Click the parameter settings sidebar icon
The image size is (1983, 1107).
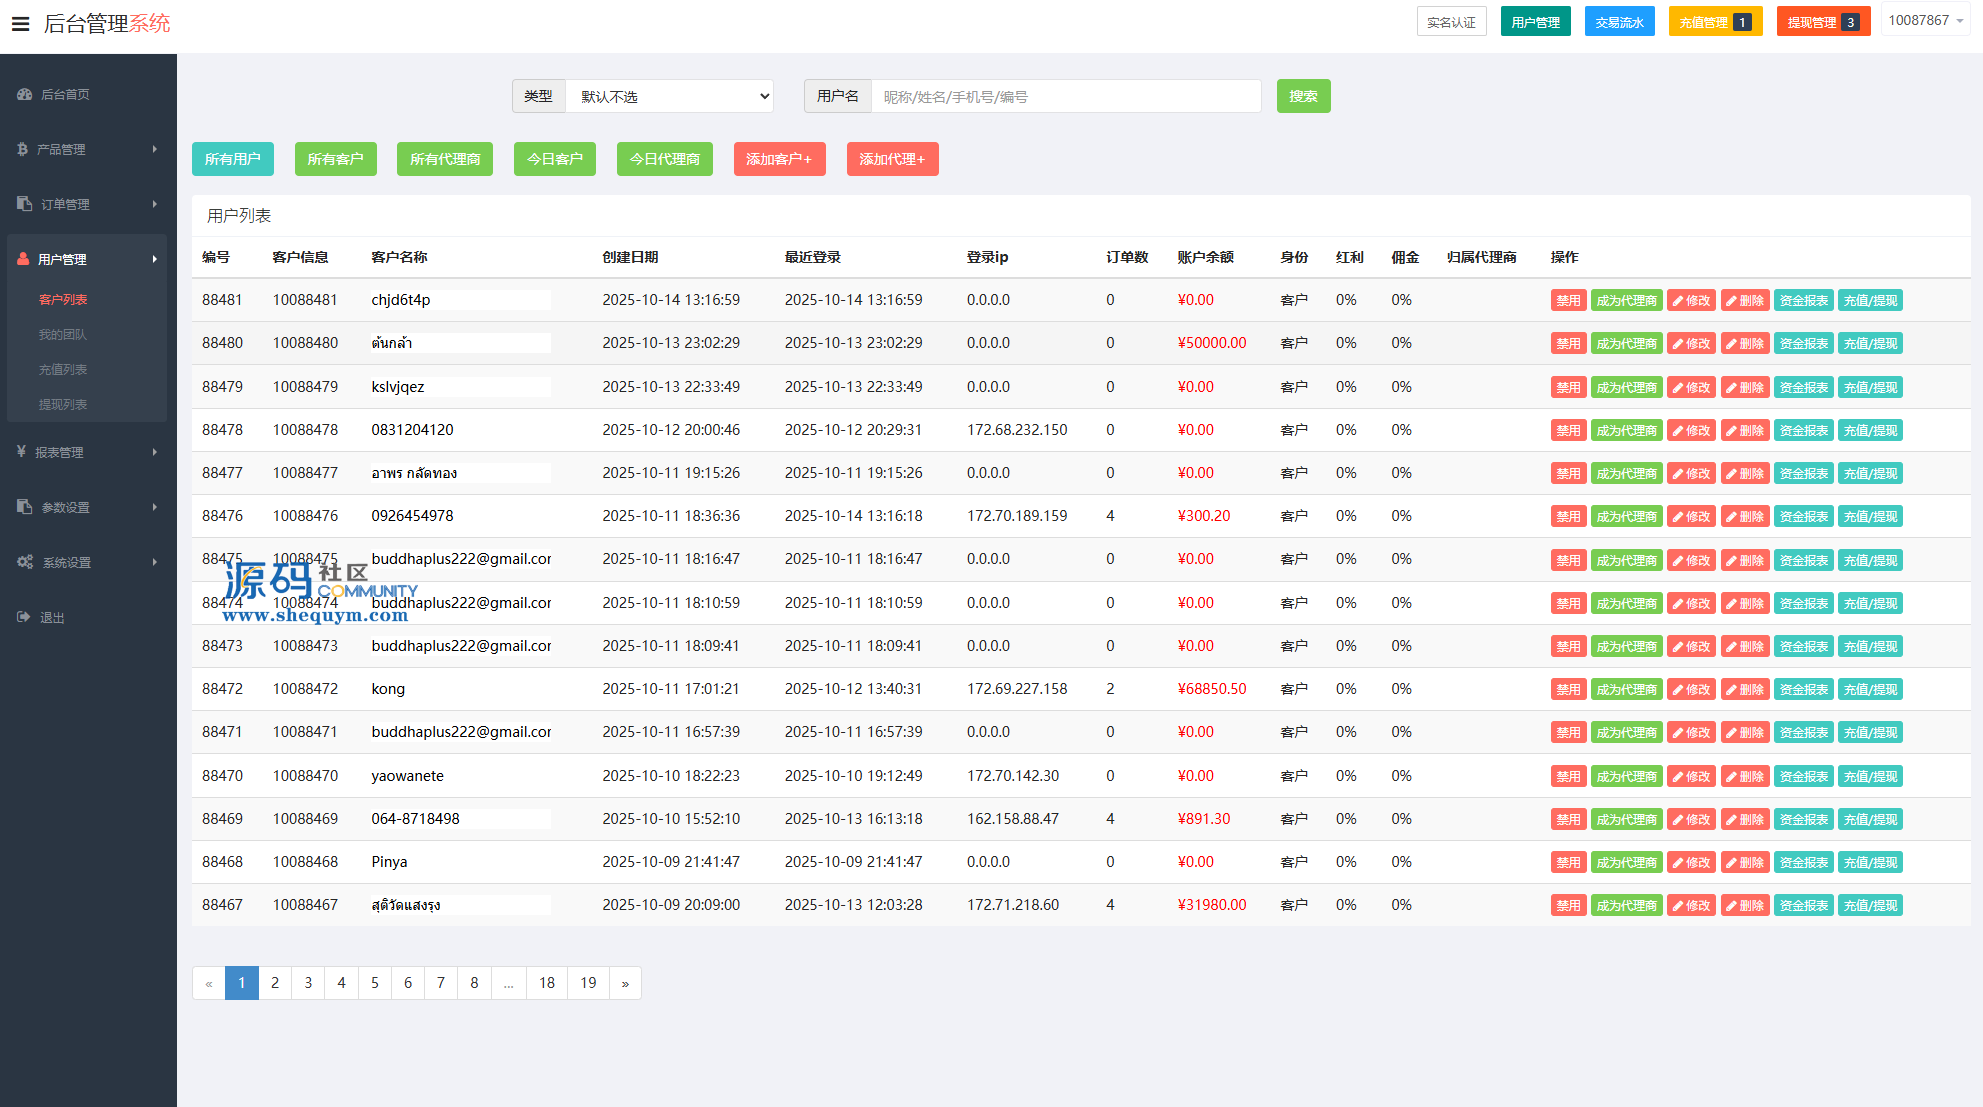tap(24, 507)
